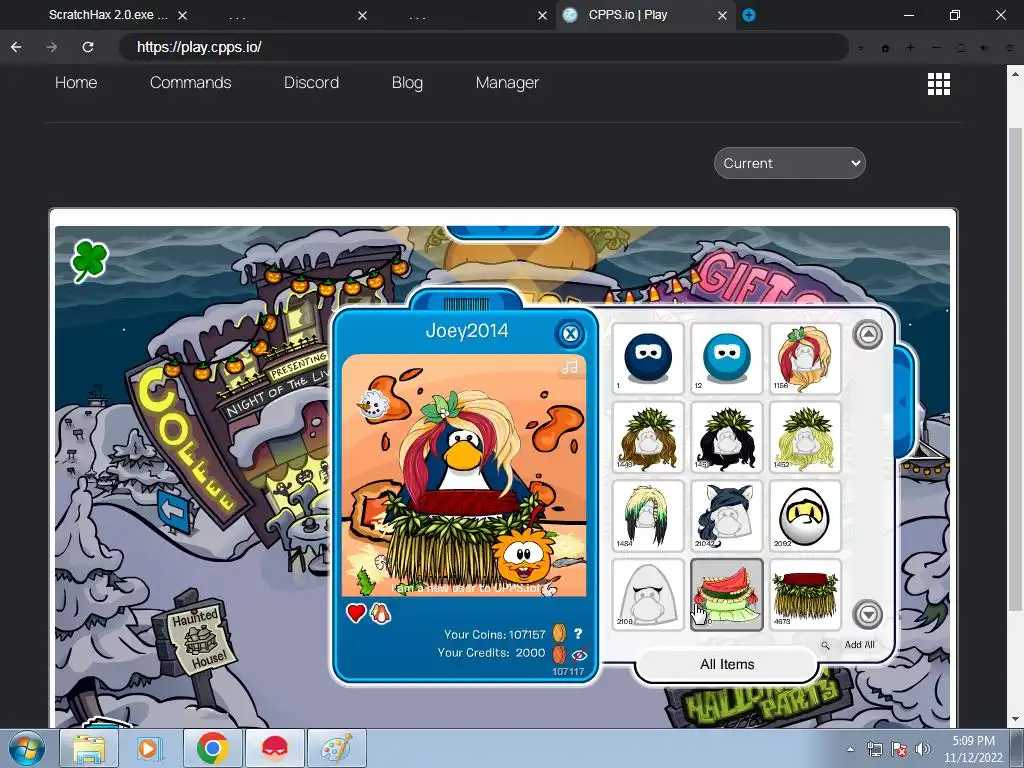Open Chrome from taskbar
The image size is (1024, 768).
[212, 748]
